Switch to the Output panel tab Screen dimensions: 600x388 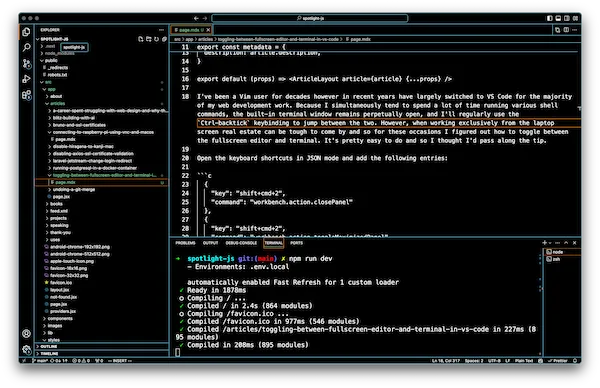tap(210, 243)
